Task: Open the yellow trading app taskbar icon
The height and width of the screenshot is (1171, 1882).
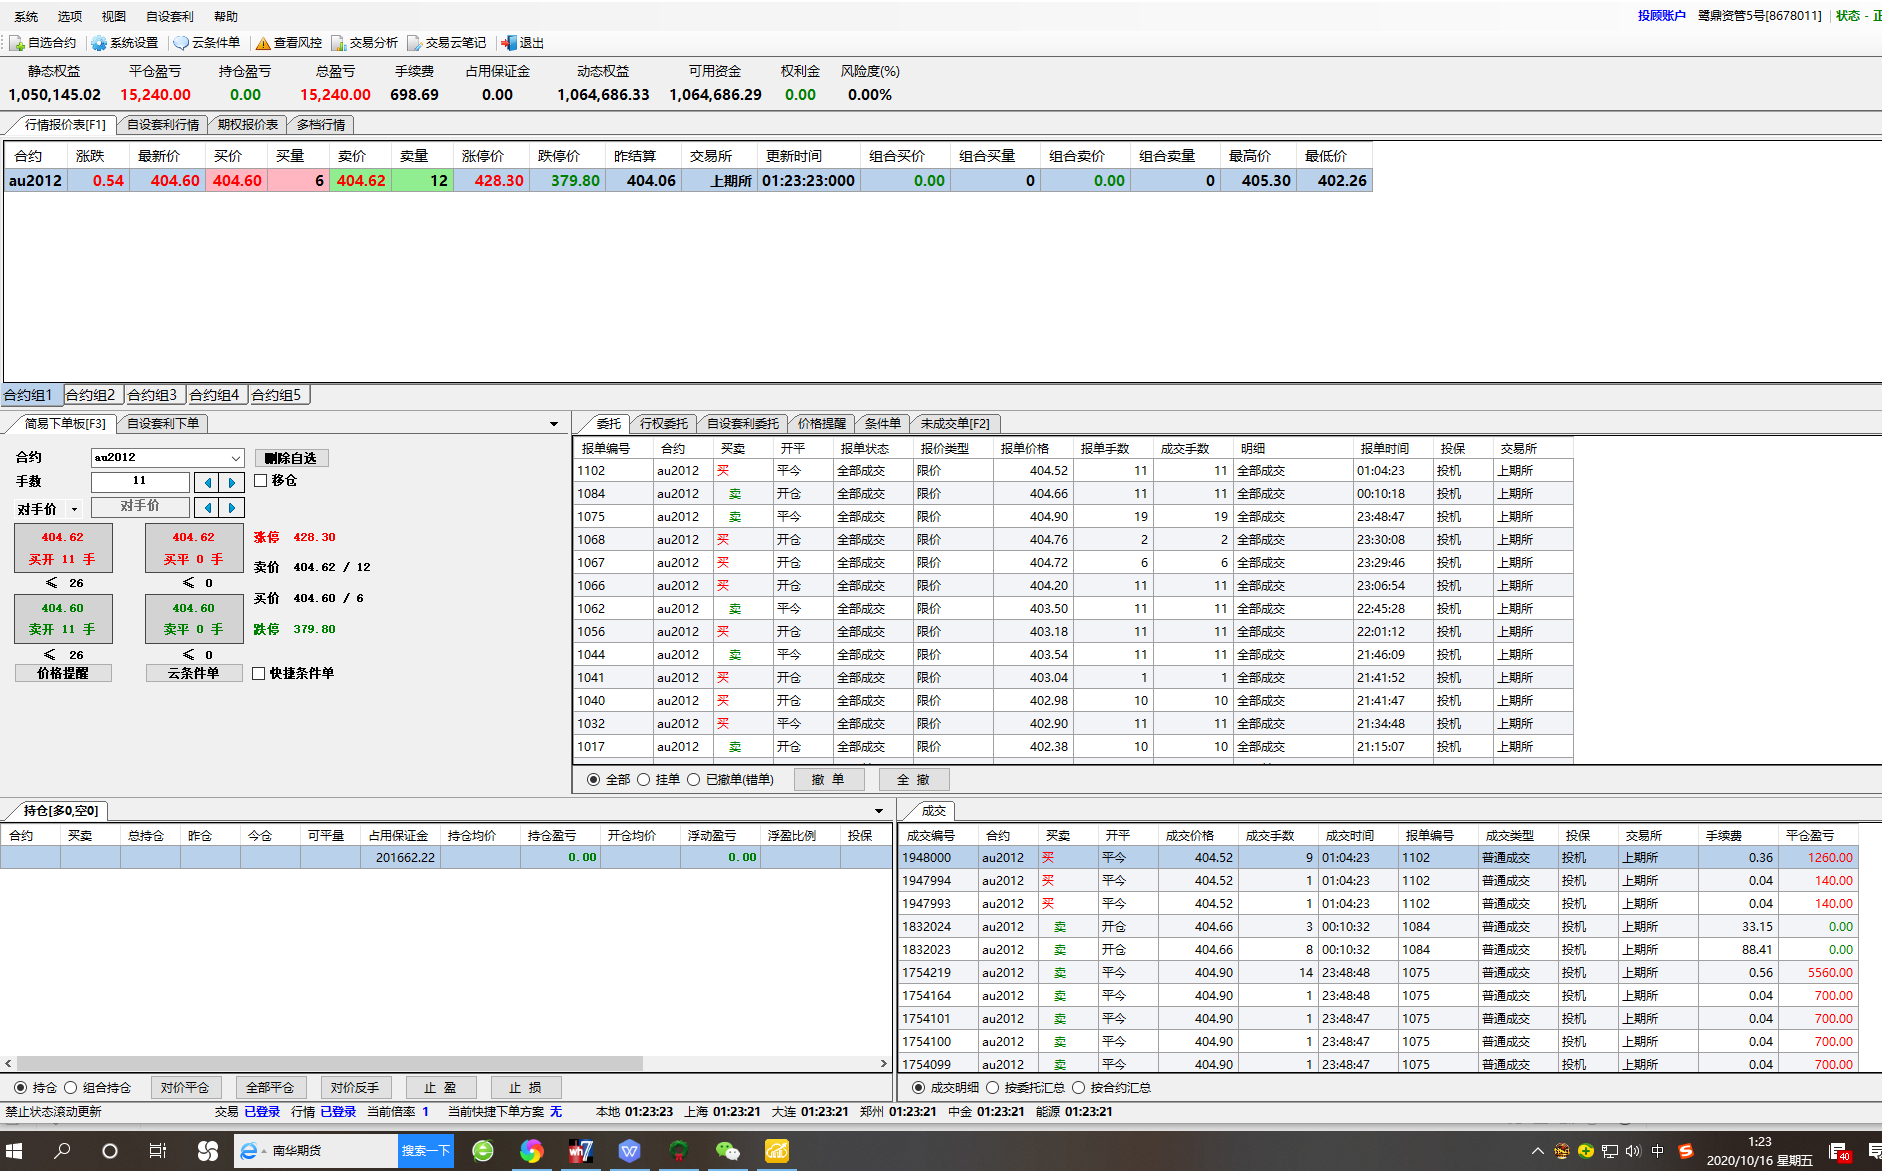Action: click(x=777, y=1151)
